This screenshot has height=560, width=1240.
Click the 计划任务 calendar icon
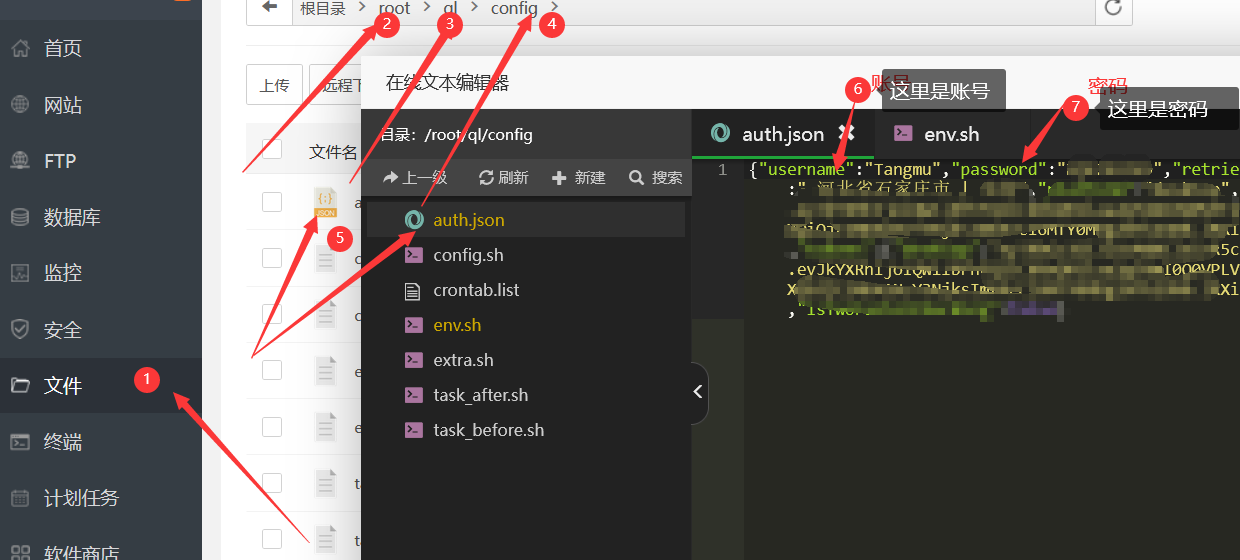tap(20, 497)
